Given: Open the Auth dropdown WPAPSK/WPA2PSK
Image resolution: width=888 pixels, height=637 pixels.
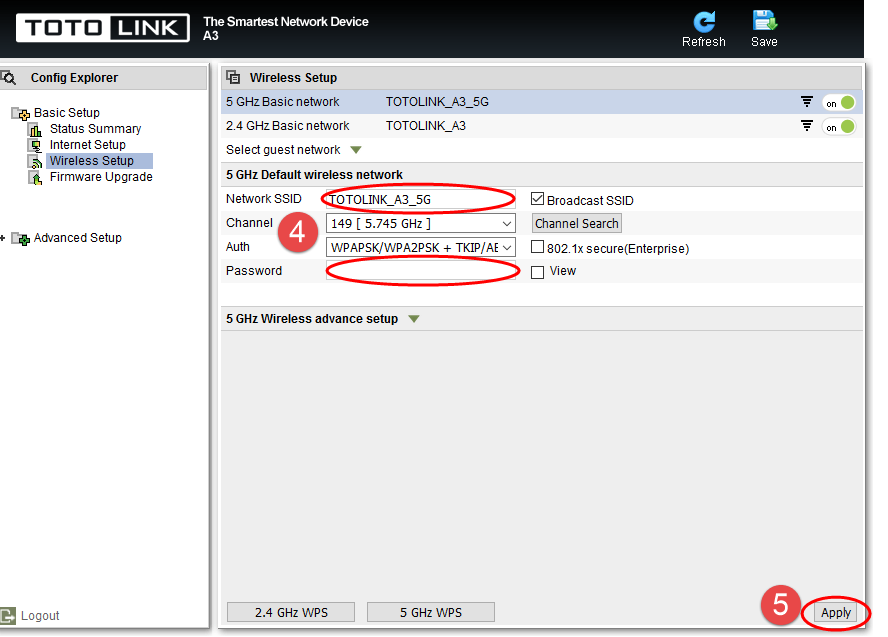Looking at the screenshot, I should (x=421, y=247).
